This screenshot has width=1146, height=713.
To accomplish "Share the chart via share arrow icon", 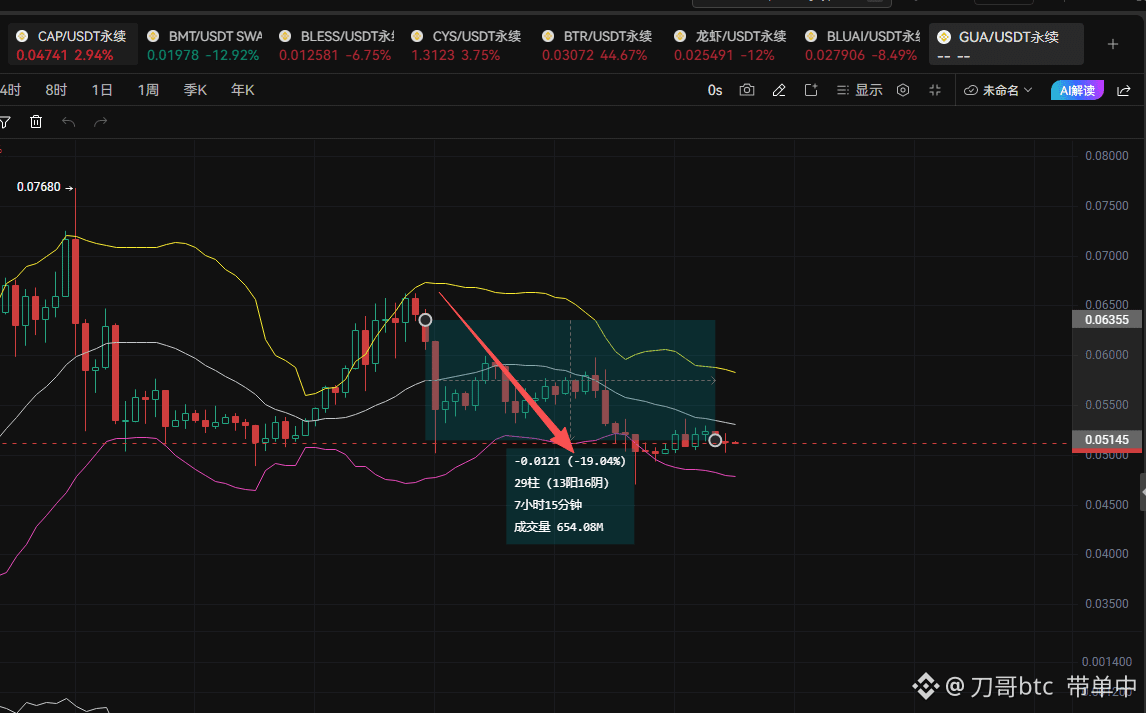I will click(x=1124, y=90).
